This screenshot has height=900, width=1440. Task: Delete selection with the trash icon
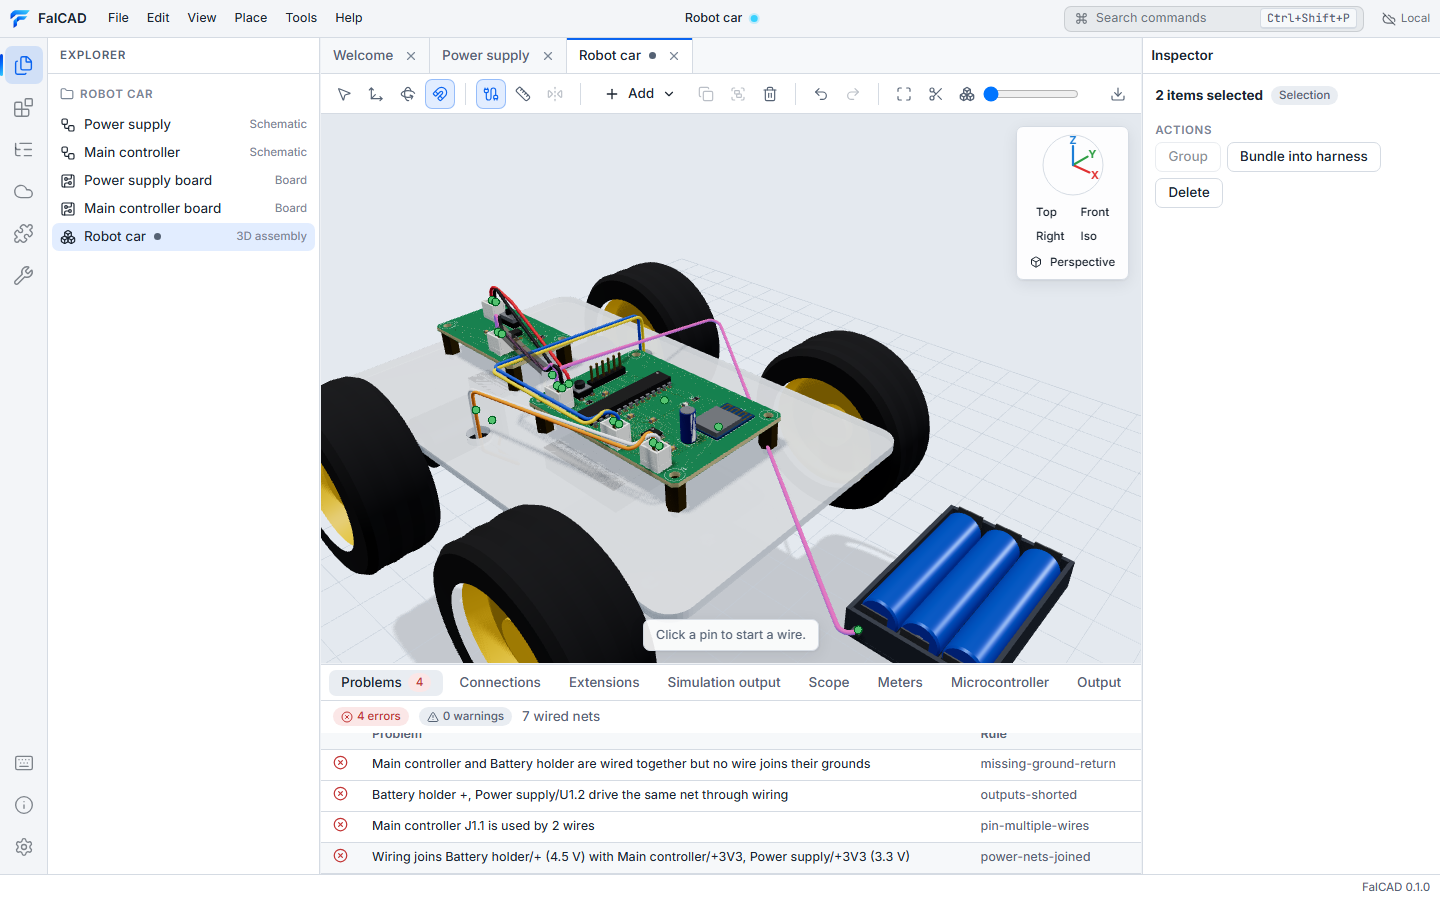point(770,94)
